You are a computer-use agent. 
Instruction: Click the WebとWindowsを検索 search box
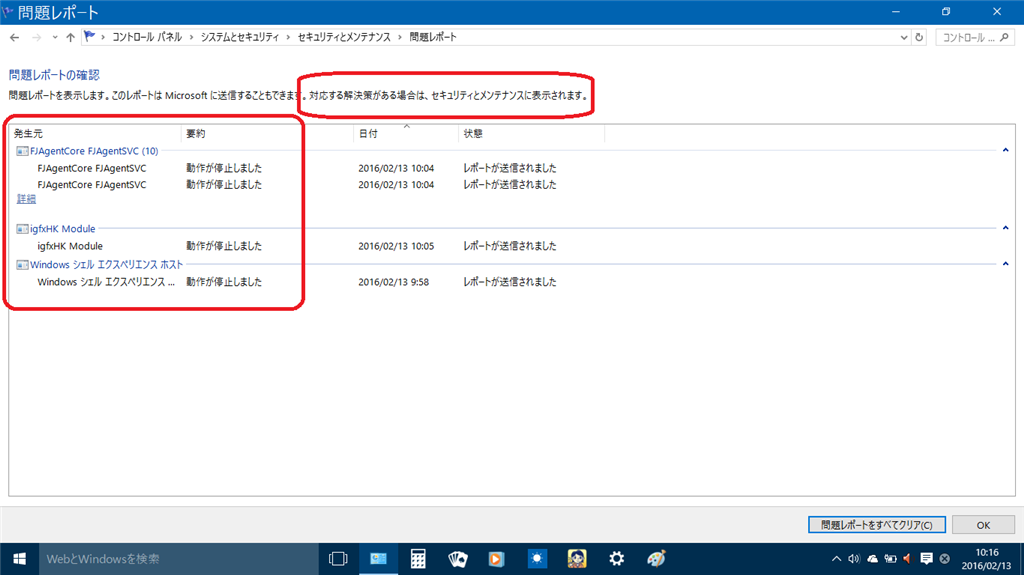coord(179,559)
